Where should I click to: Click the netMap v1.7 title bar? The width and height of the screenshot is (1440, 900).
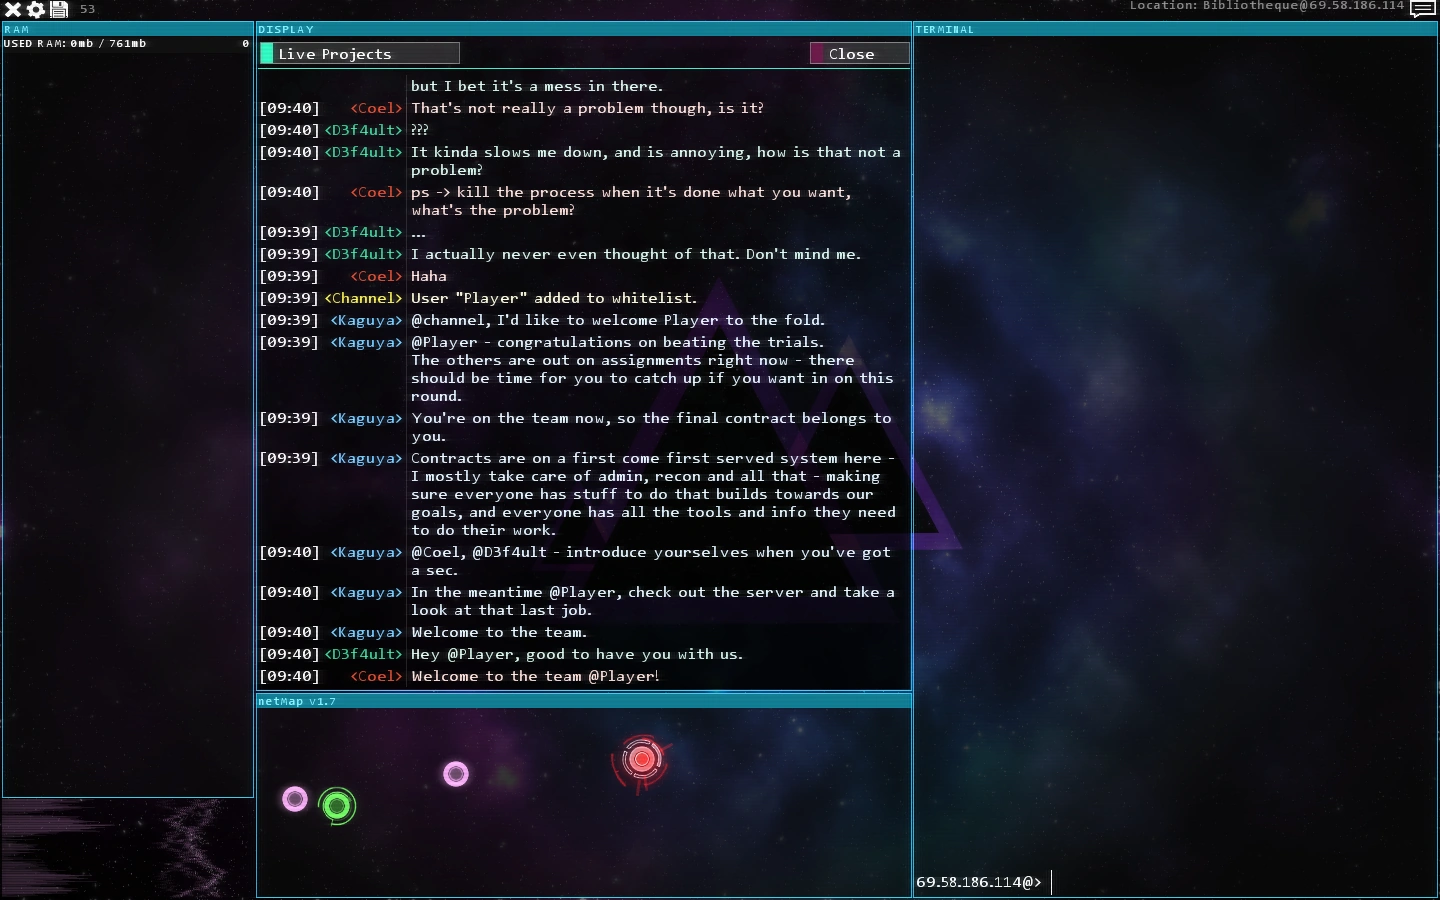297,701
